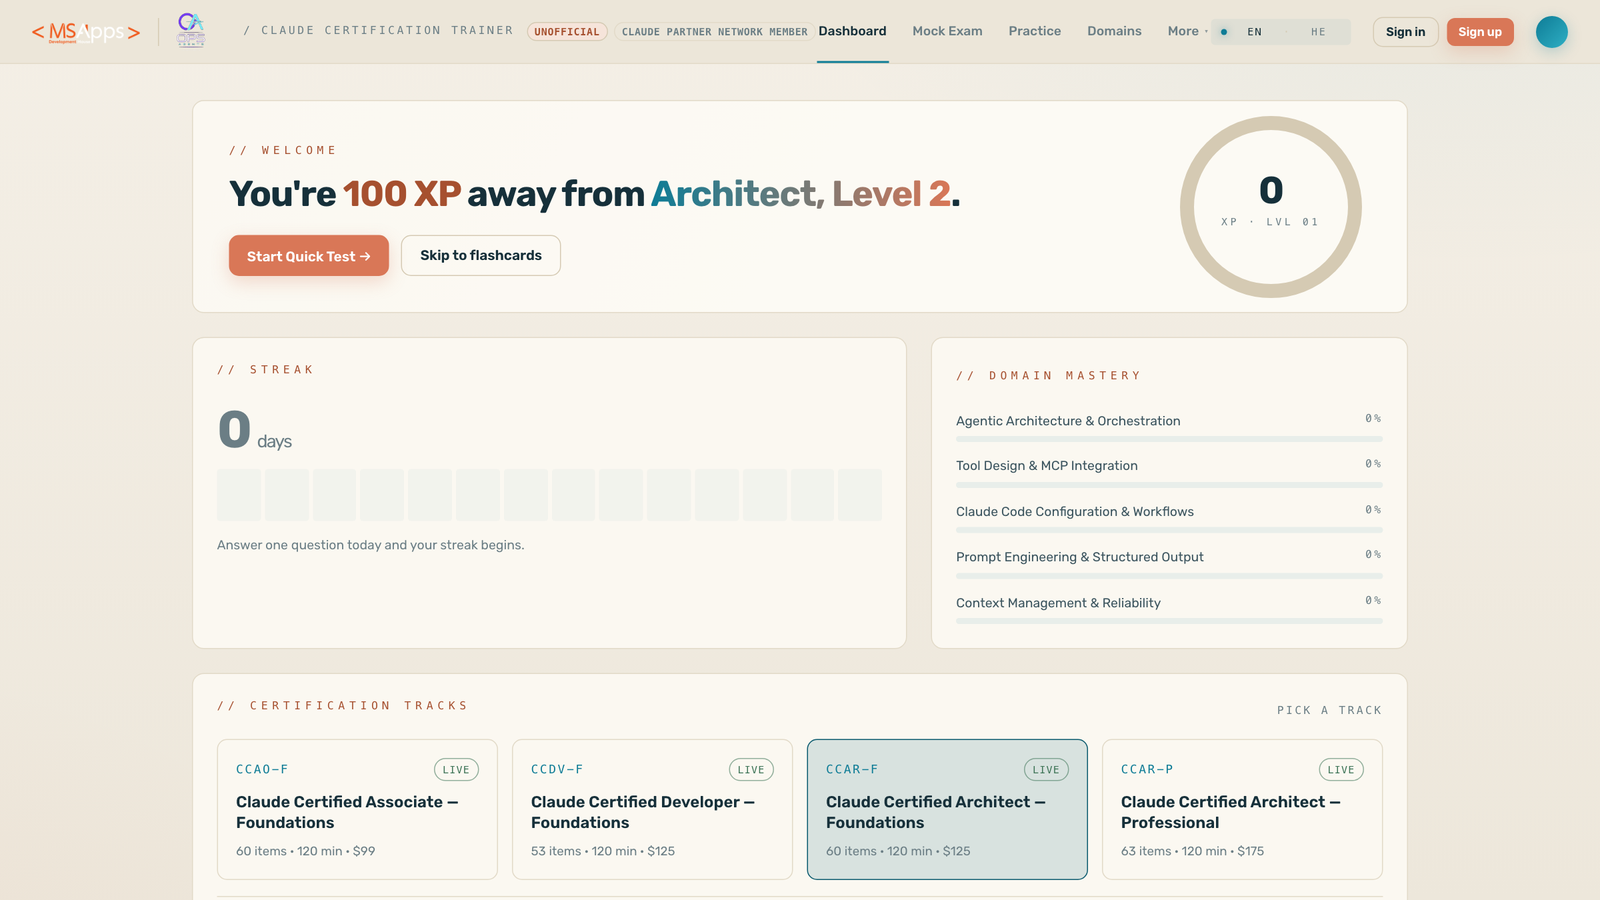Select Prompt Engineering & Structured Output domain

pyautogui.click(x=1169, y=563)
